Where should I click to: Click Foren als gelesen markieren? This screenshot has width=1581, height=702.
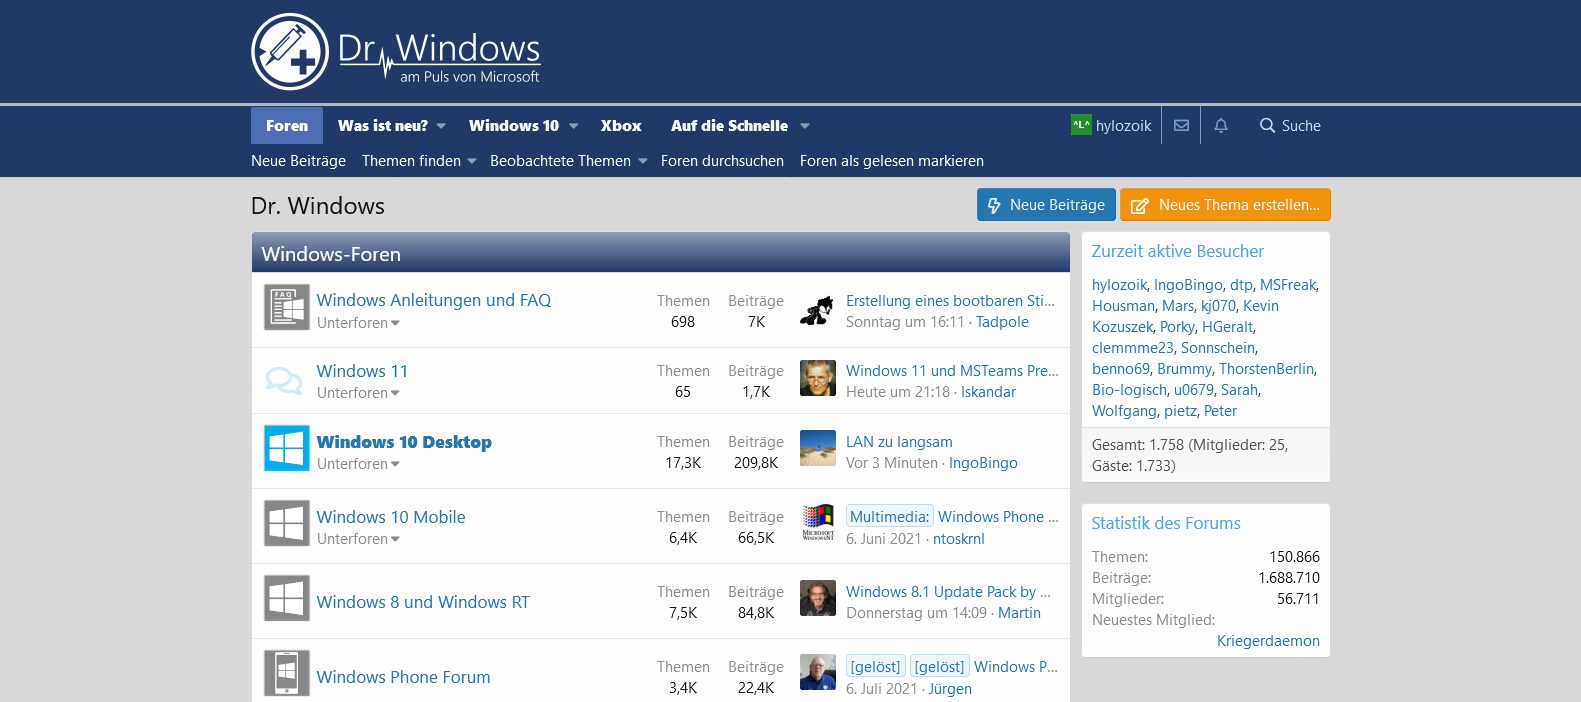tap(892, 161)
